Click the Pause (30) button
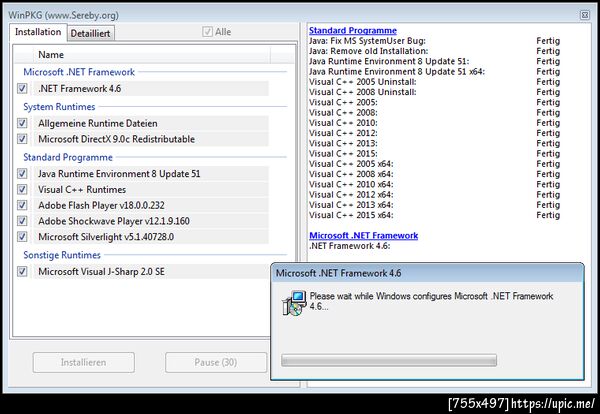600x414 pixels. click(x=216, y=362)
